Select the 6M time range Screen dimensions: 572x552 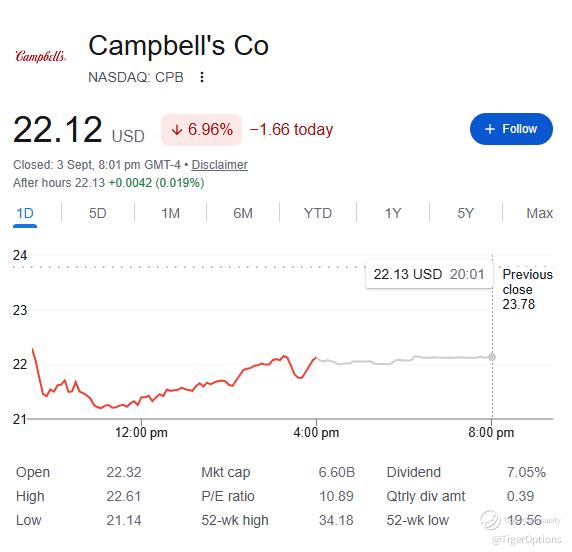243,213
